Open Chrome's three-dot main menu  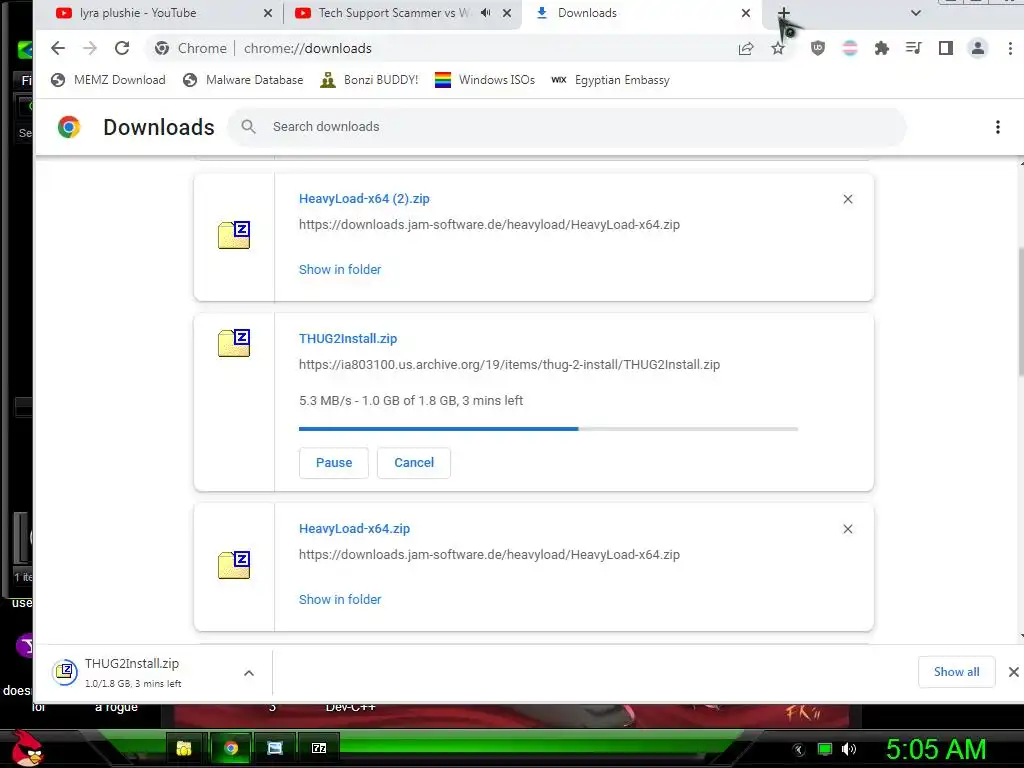(x=1010, y=48)
